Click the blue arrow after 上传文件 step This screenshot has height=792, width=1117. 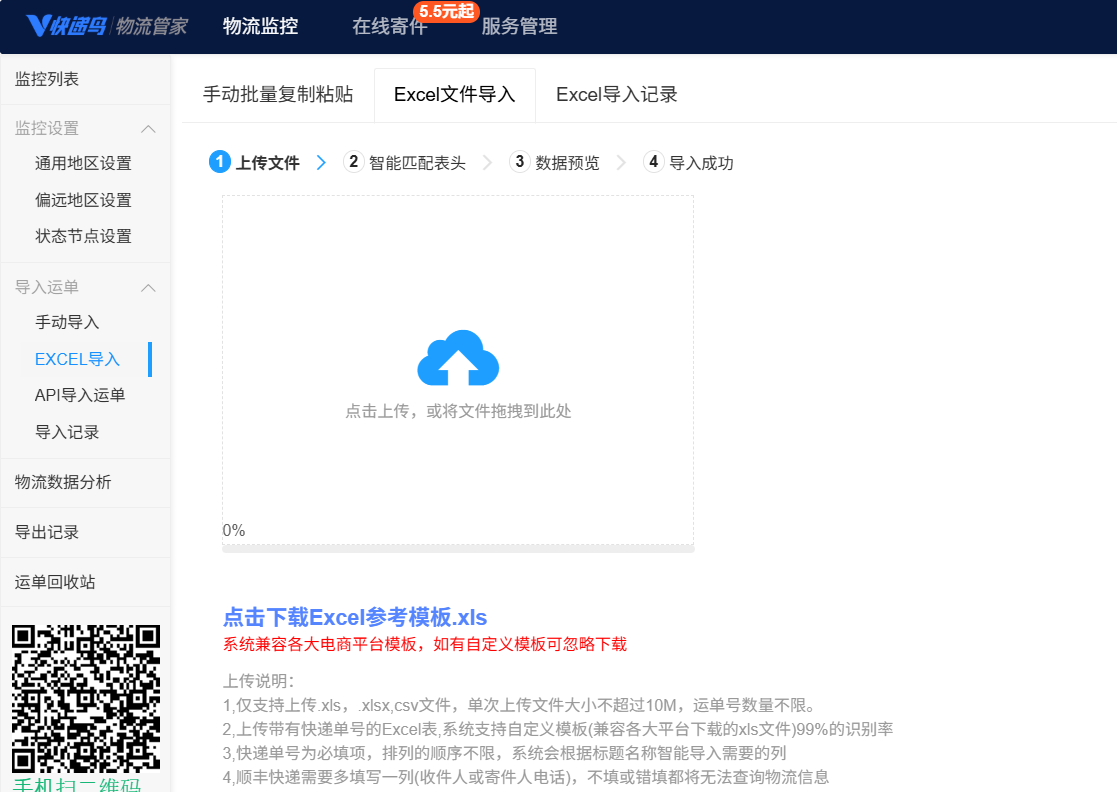(x=321, y=163)
